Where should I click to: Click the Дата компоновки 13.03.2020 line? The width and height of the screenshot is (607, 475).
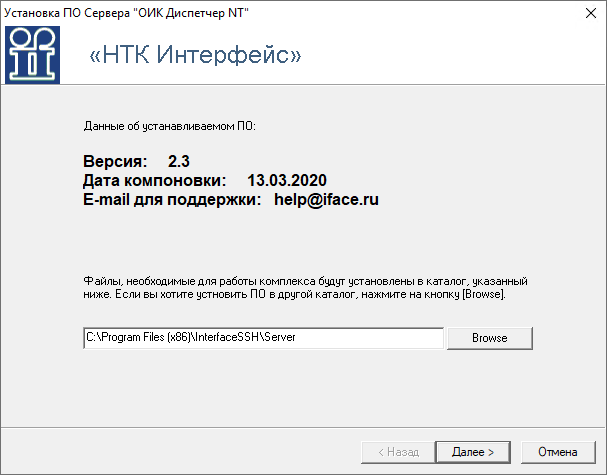pos(205,180)
